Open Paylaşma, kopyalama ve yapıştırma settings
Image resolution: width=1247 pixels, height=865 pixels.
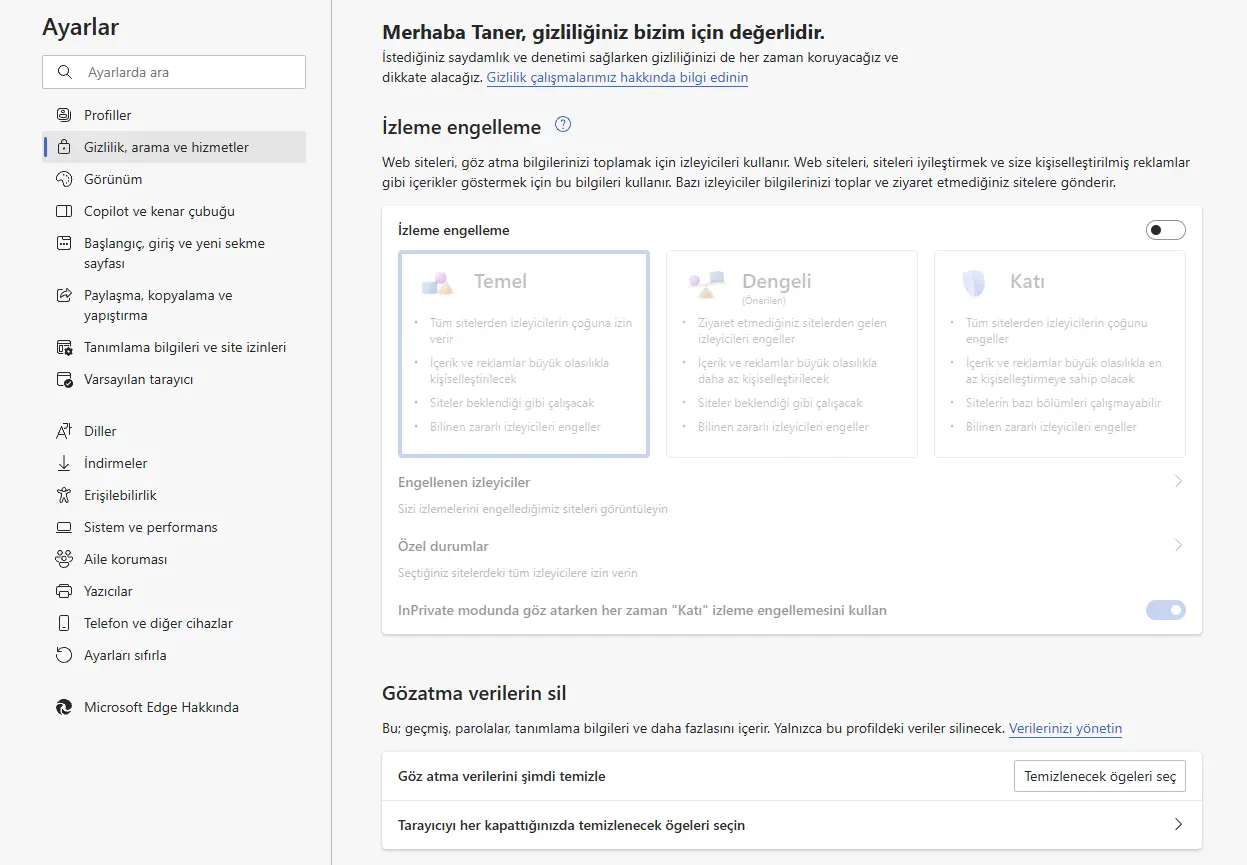175,305
